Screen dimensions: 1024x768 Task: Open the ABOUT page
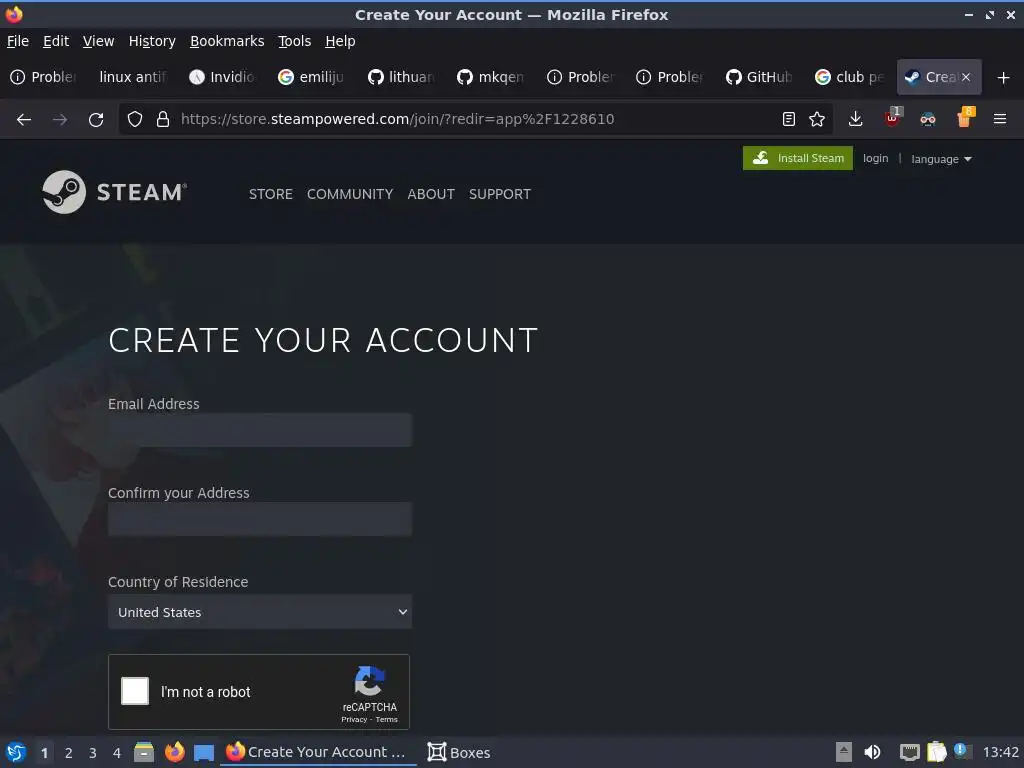pos(431,194)
